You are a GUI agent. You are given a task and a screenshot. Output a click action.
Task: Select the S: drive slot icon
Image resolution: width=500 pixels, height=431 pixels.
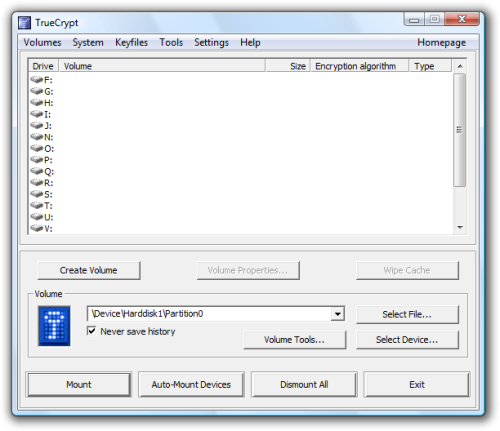pyautogui.click(x=36, y=194)
